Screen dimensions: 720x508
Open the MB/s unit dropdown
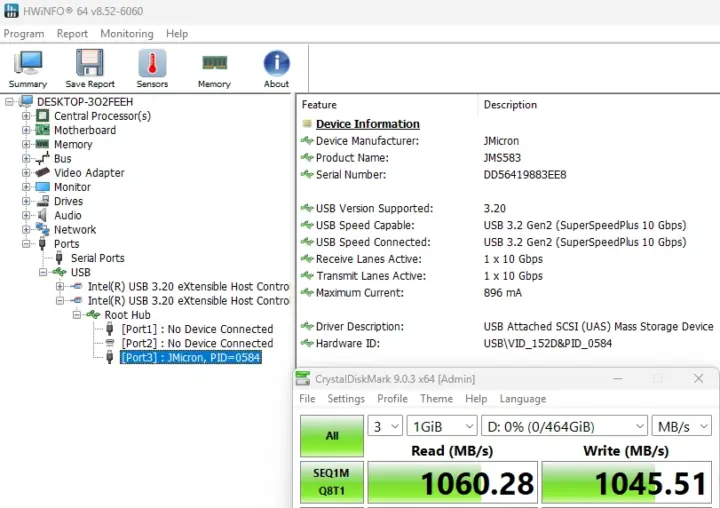pos(682,427)
